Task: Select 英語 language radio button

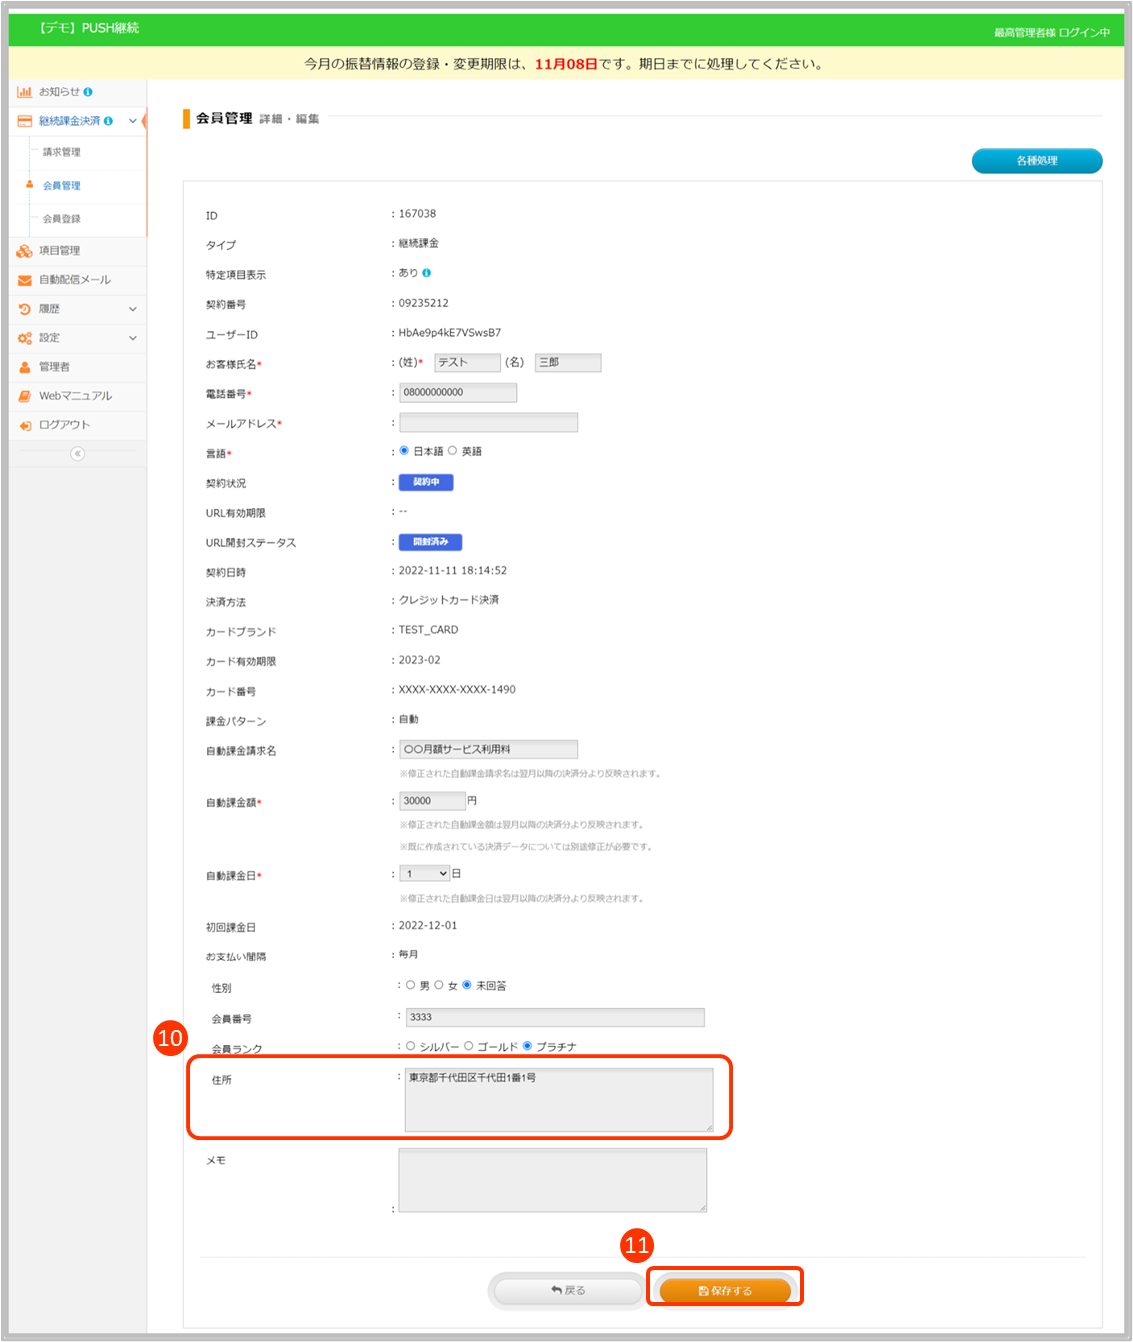Action: (x=453, y=451)
